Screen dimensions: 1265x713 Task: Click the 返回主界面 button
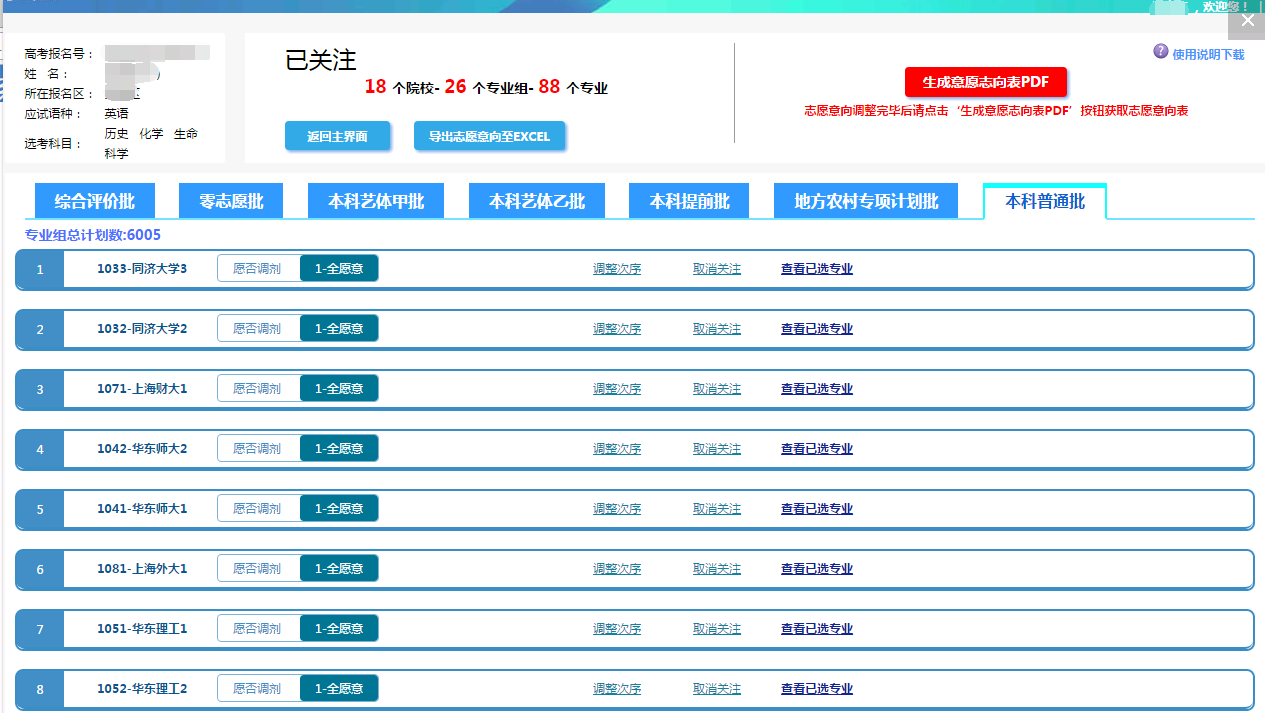pos(337,136)
